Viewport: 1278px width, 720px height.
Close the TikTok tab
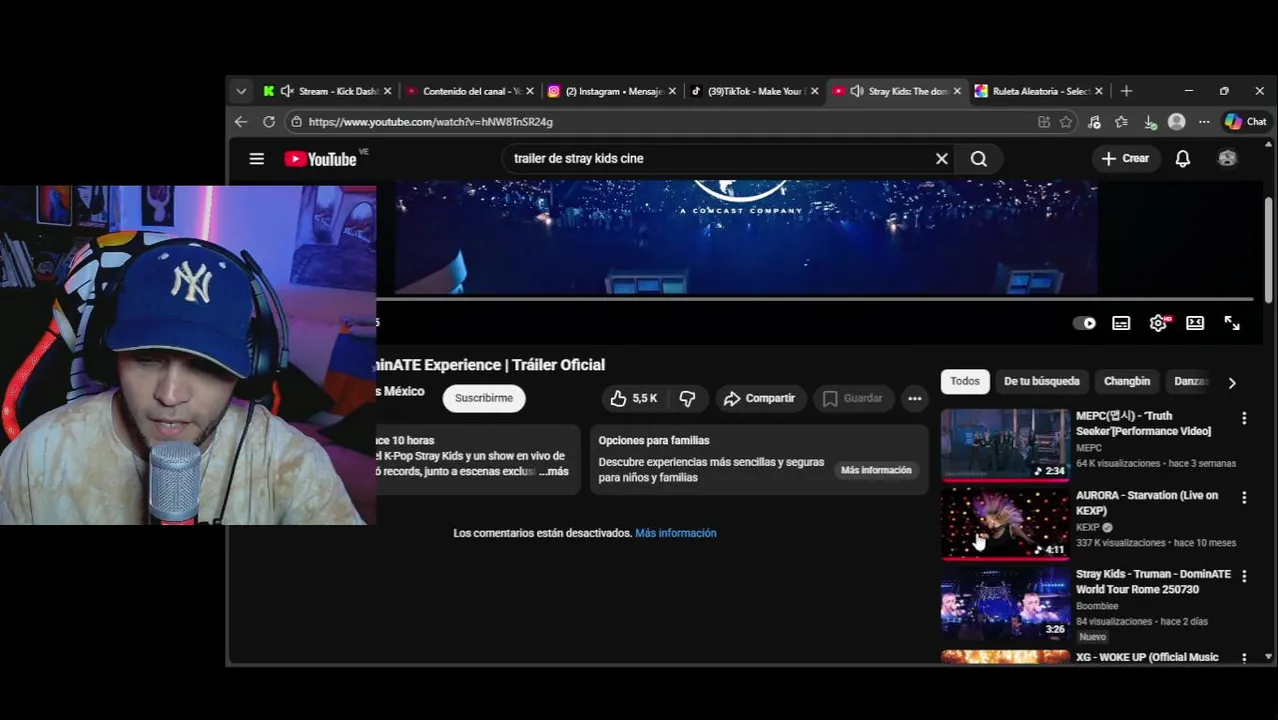click(x=814, y=91)
